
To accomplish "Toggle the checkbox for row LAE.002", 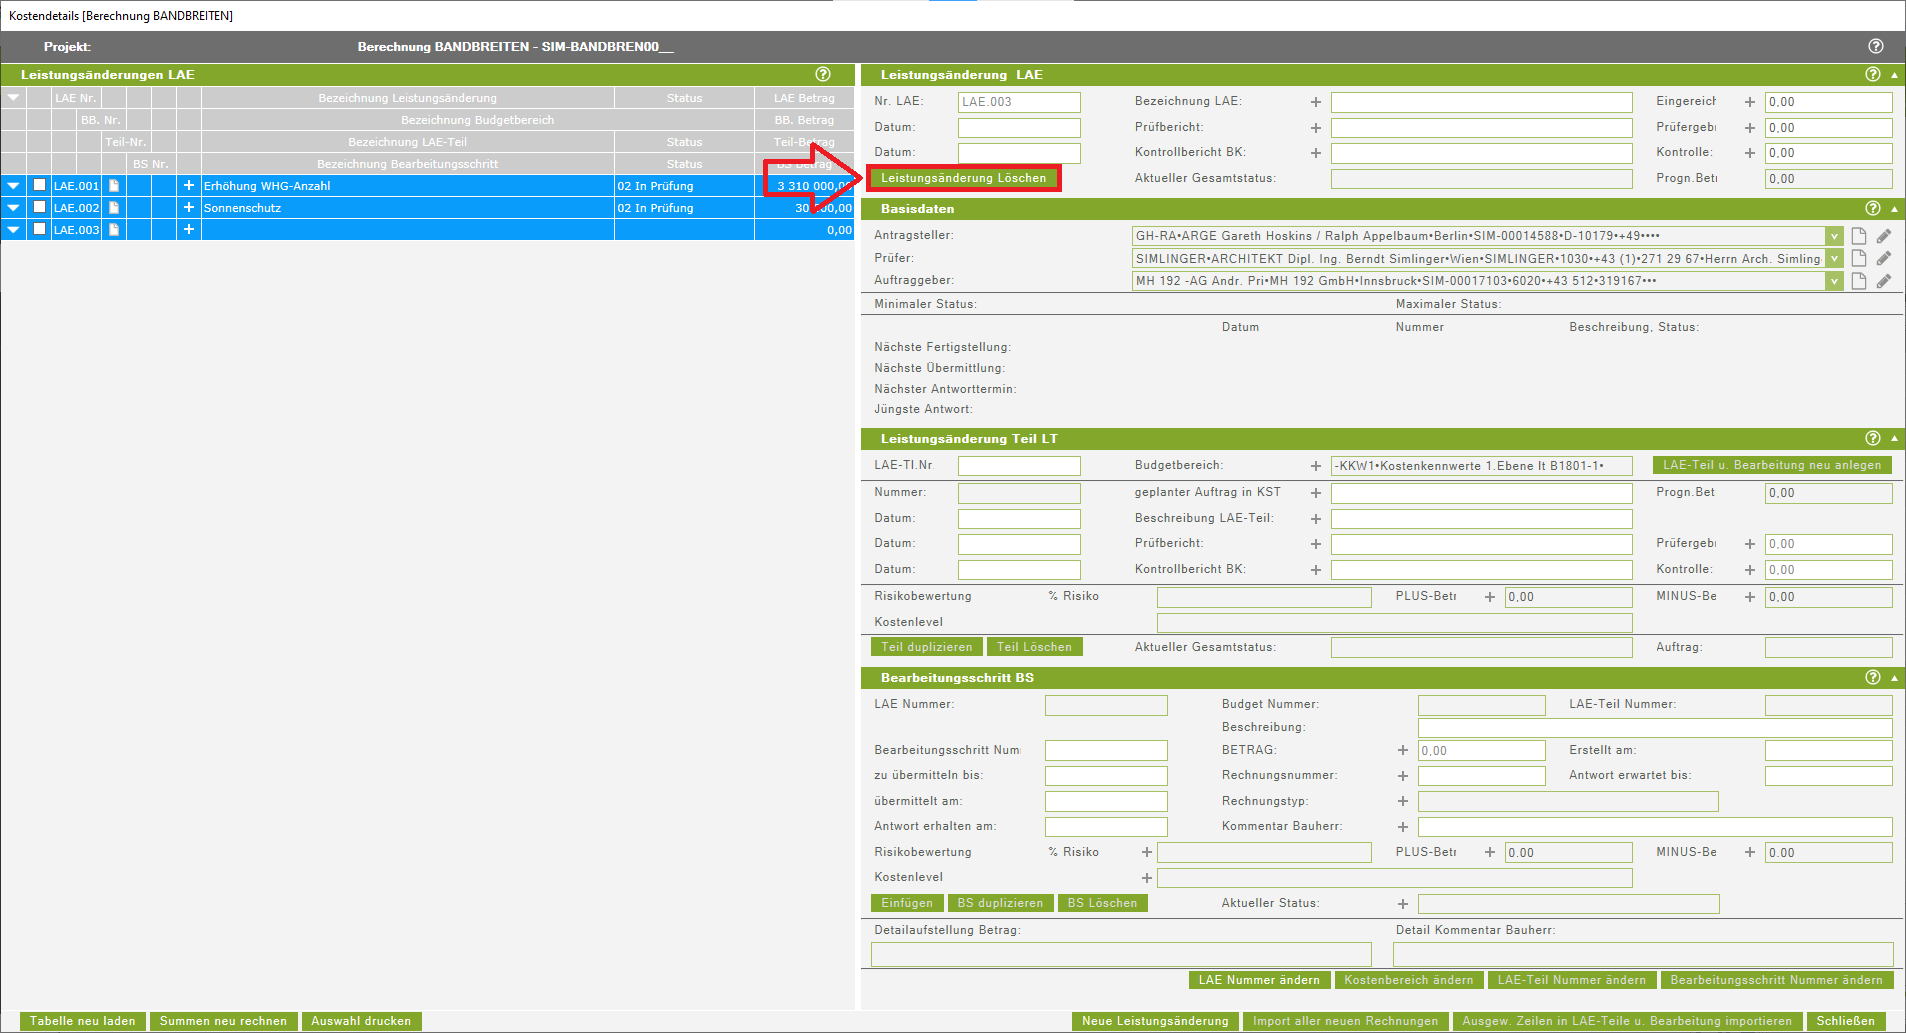I will (x=40, y=207).
